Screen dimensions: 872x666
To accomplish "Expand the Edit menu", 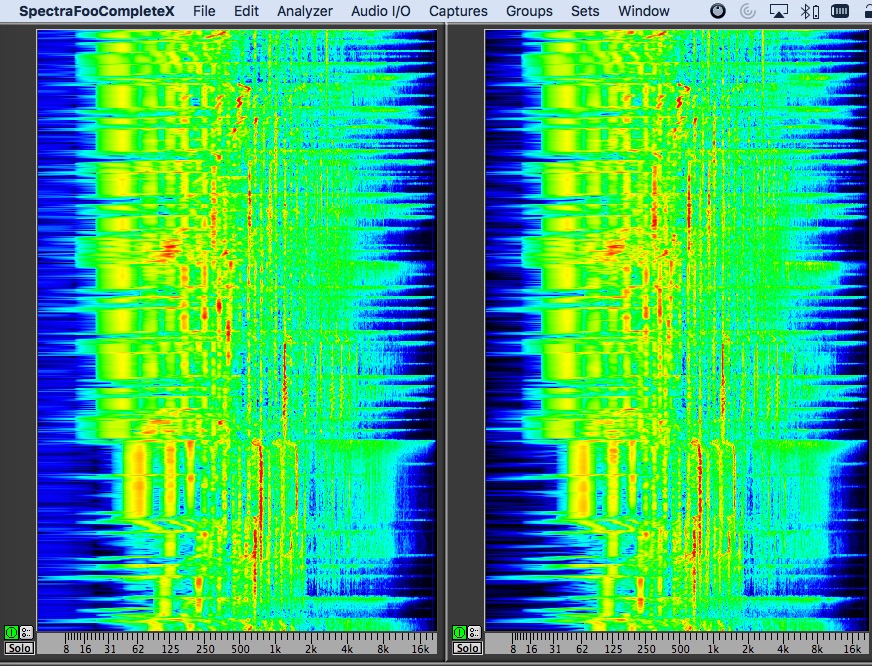I will (x=246, y=11).
